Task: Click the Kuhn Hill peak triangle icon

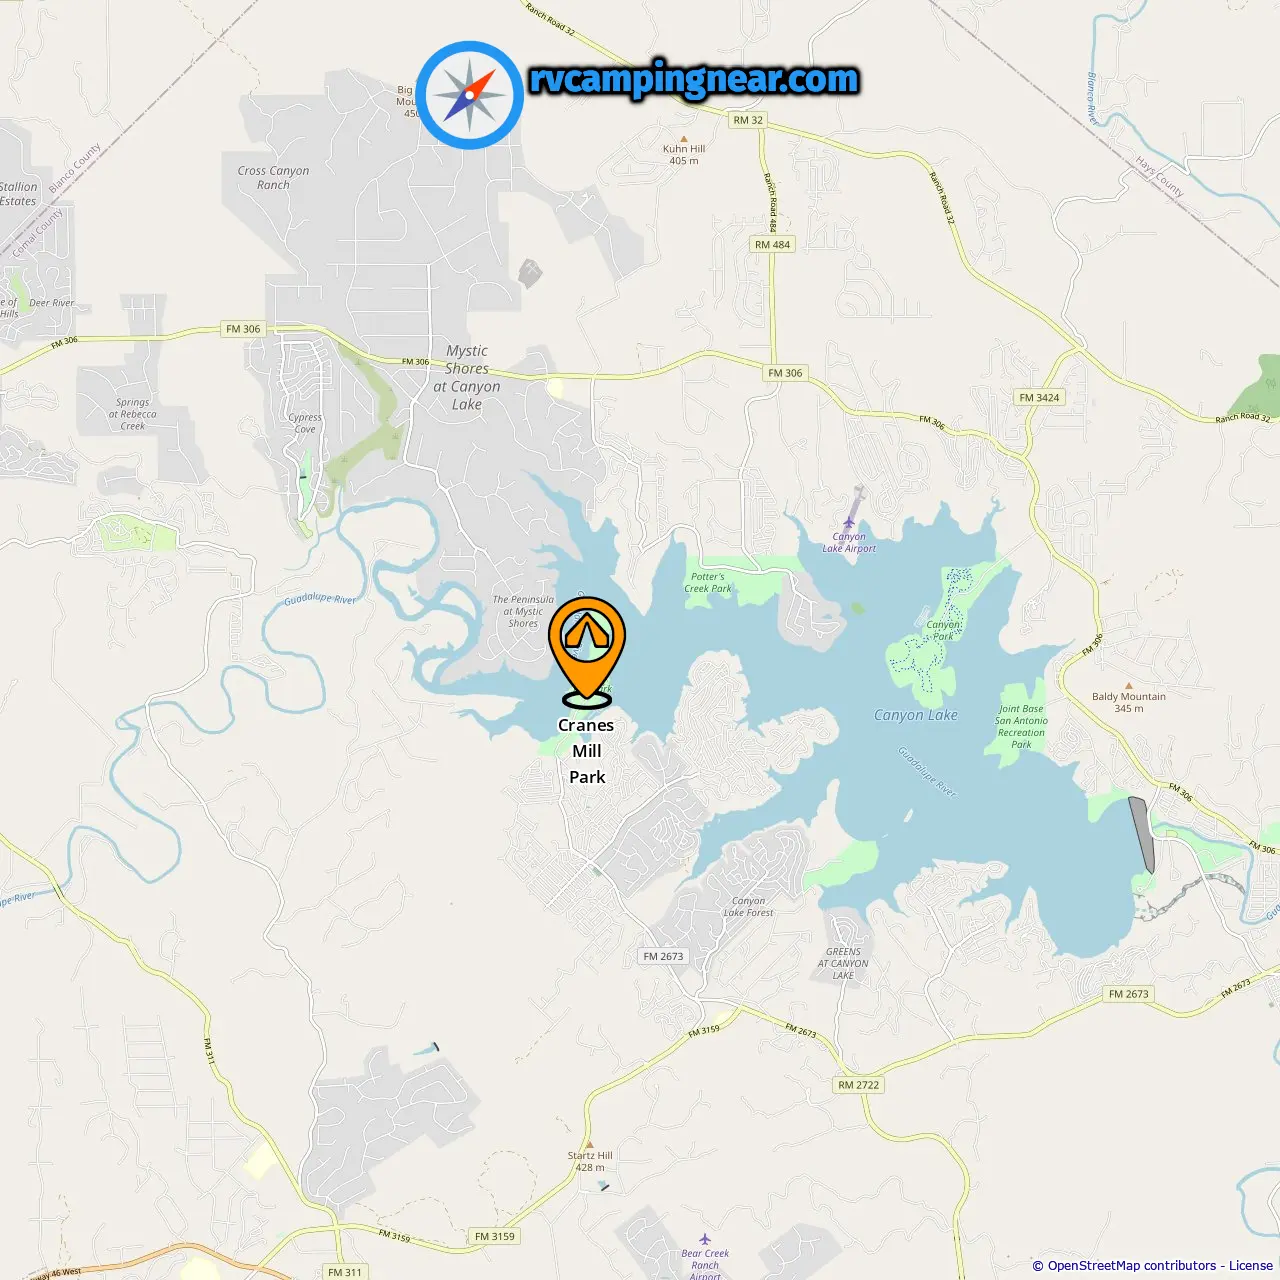Action: tap(684, 139)
